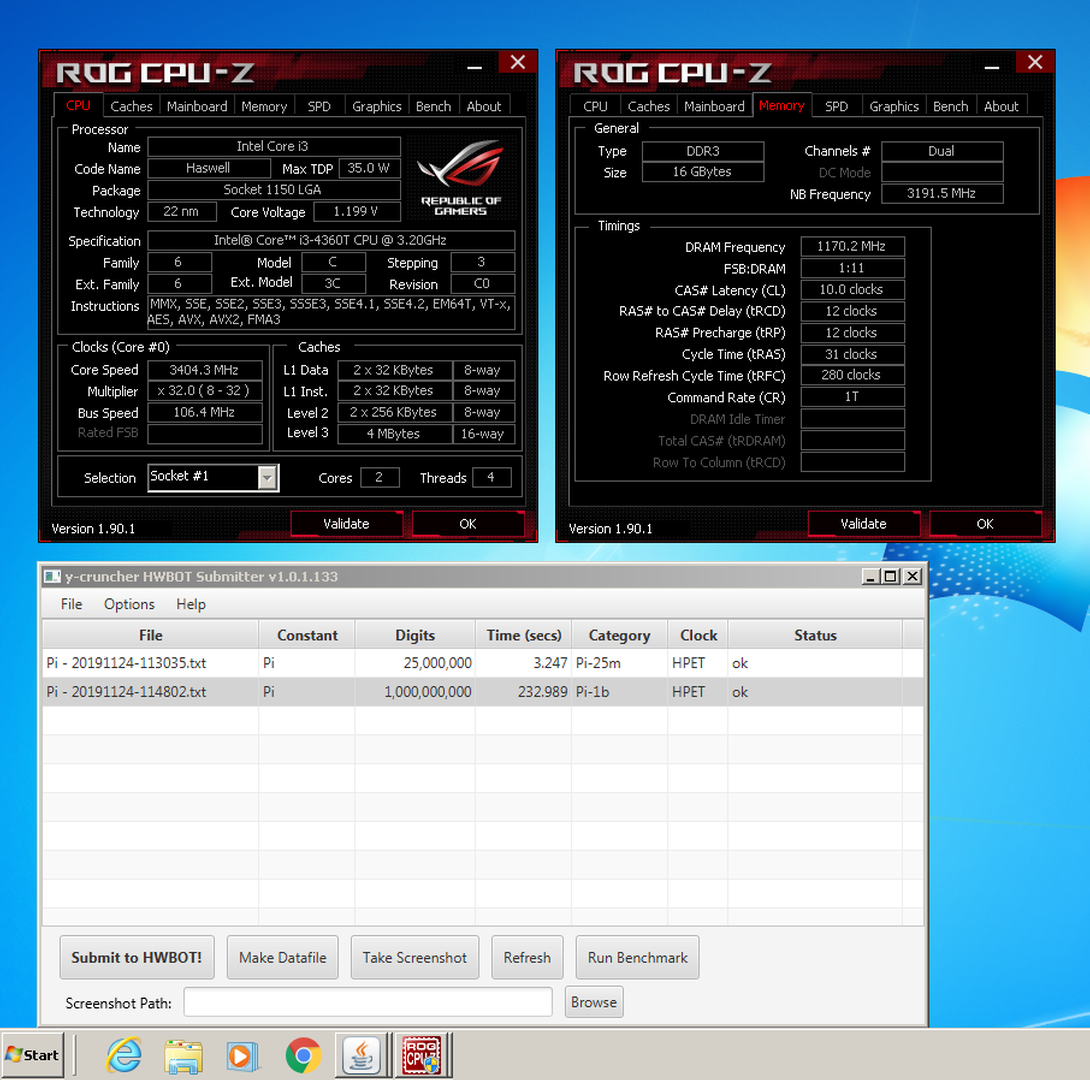Open the Windows Start menu
This screenshot has width=1090, height=1080.
click(x=33, y=1055)
